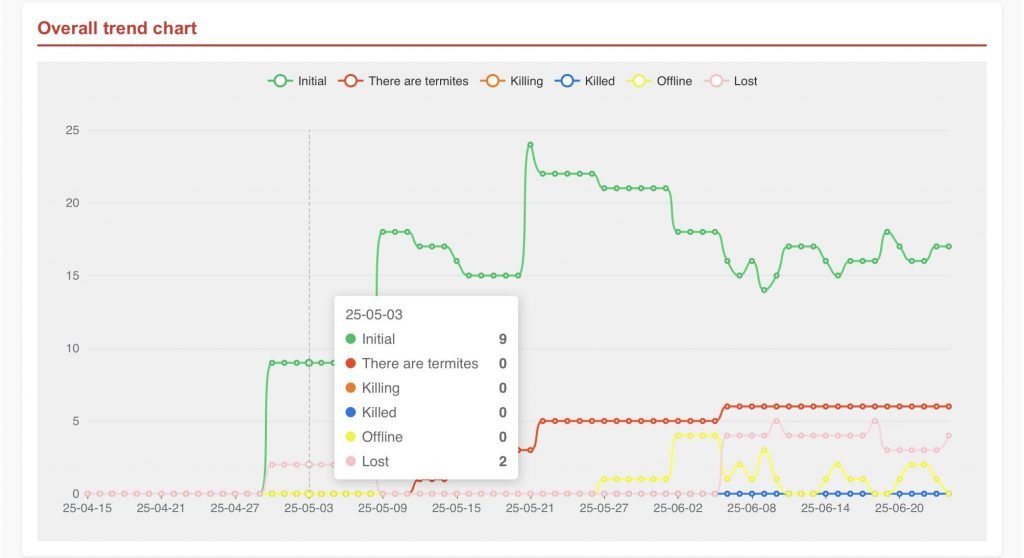Toggle the Lost legend item
Viewport: 1024px width, 558px height.
pyautogui.click(x=732, y=81)
